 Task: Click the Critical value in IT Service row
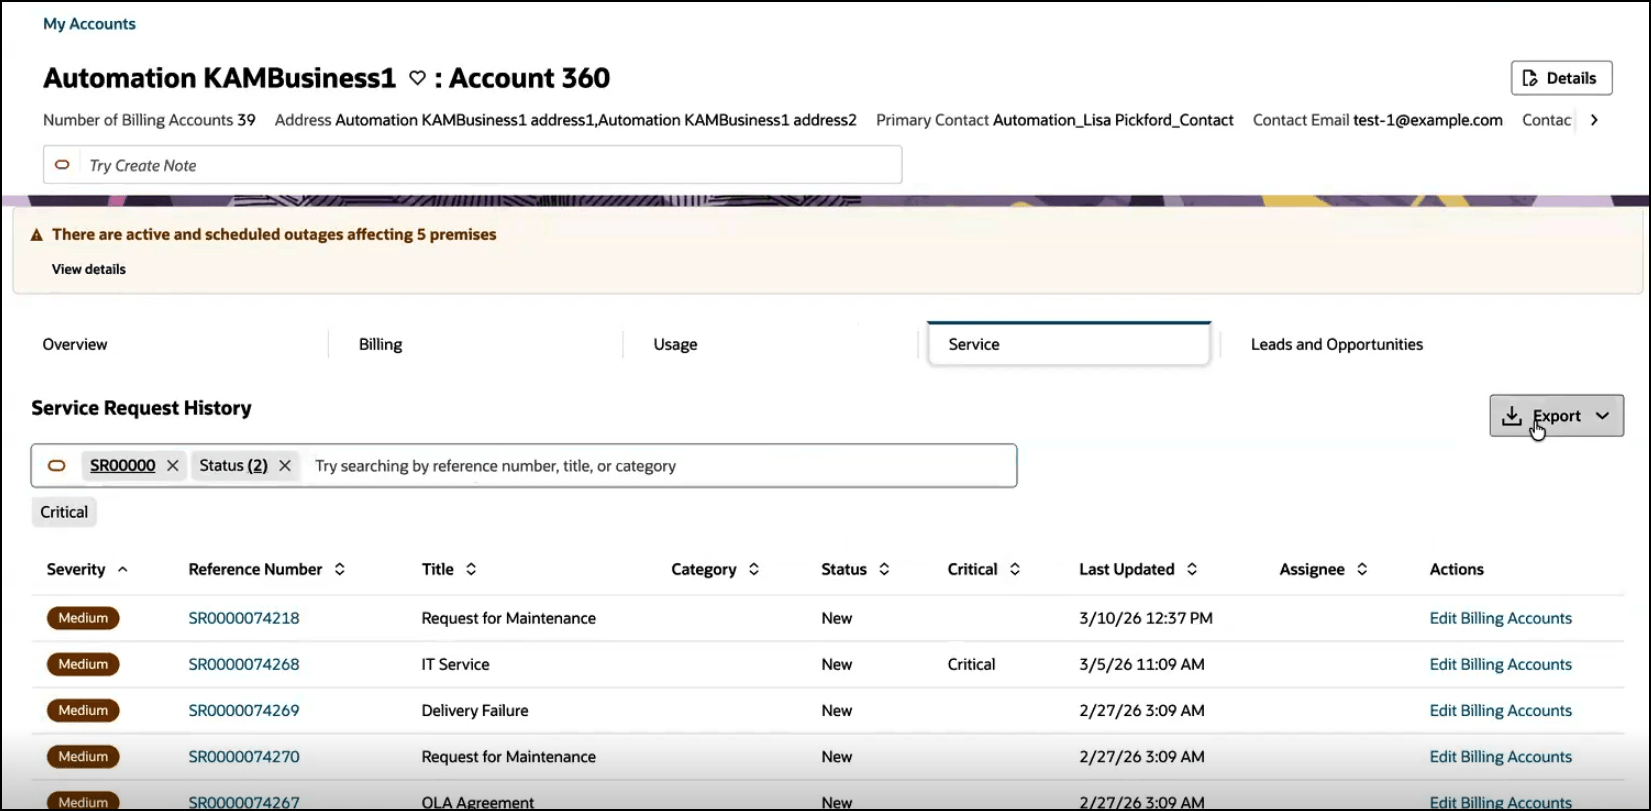pyautogui.click(x=971, y=664)
